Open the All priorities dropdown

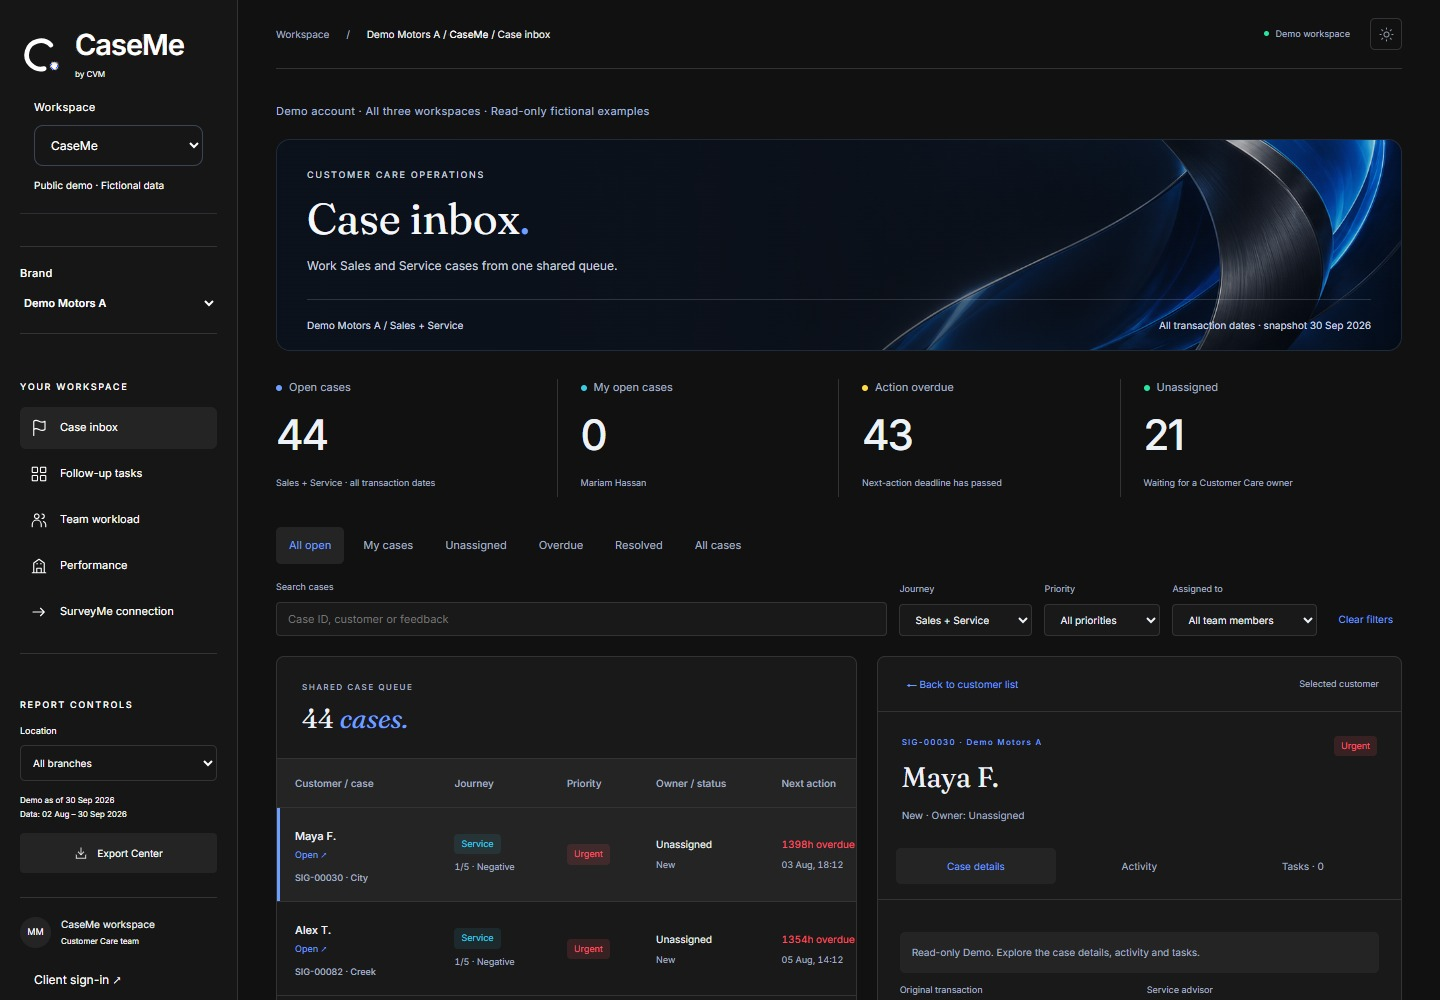pos(1102,620)
